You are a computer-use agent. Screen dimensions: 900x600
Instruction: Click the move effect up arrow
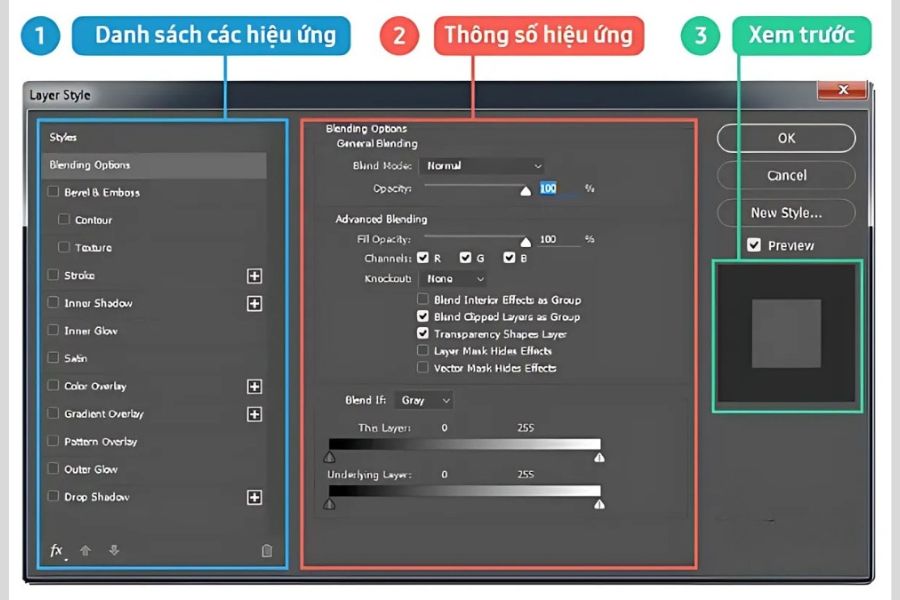pos(86,550)
